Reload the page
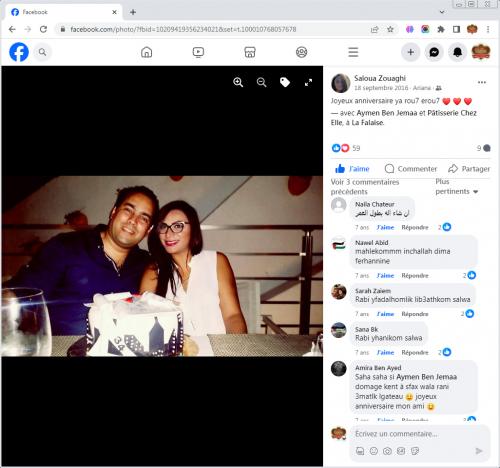 coord(43,29)
